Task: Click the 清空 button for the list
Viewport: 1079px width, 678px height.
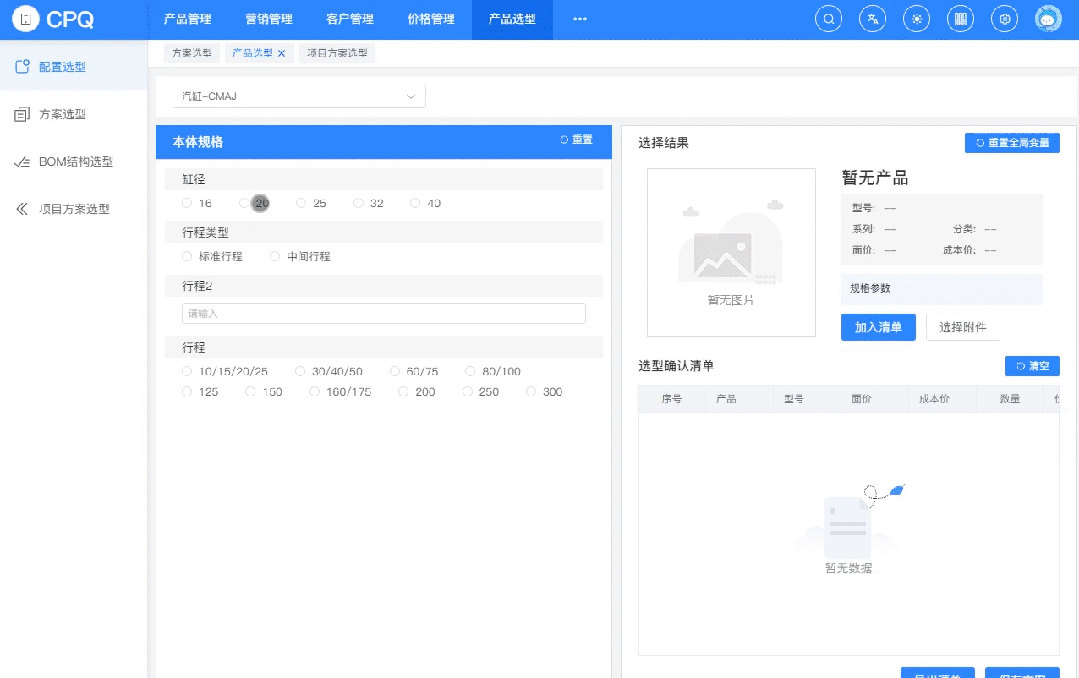Action: point(1032,366)
